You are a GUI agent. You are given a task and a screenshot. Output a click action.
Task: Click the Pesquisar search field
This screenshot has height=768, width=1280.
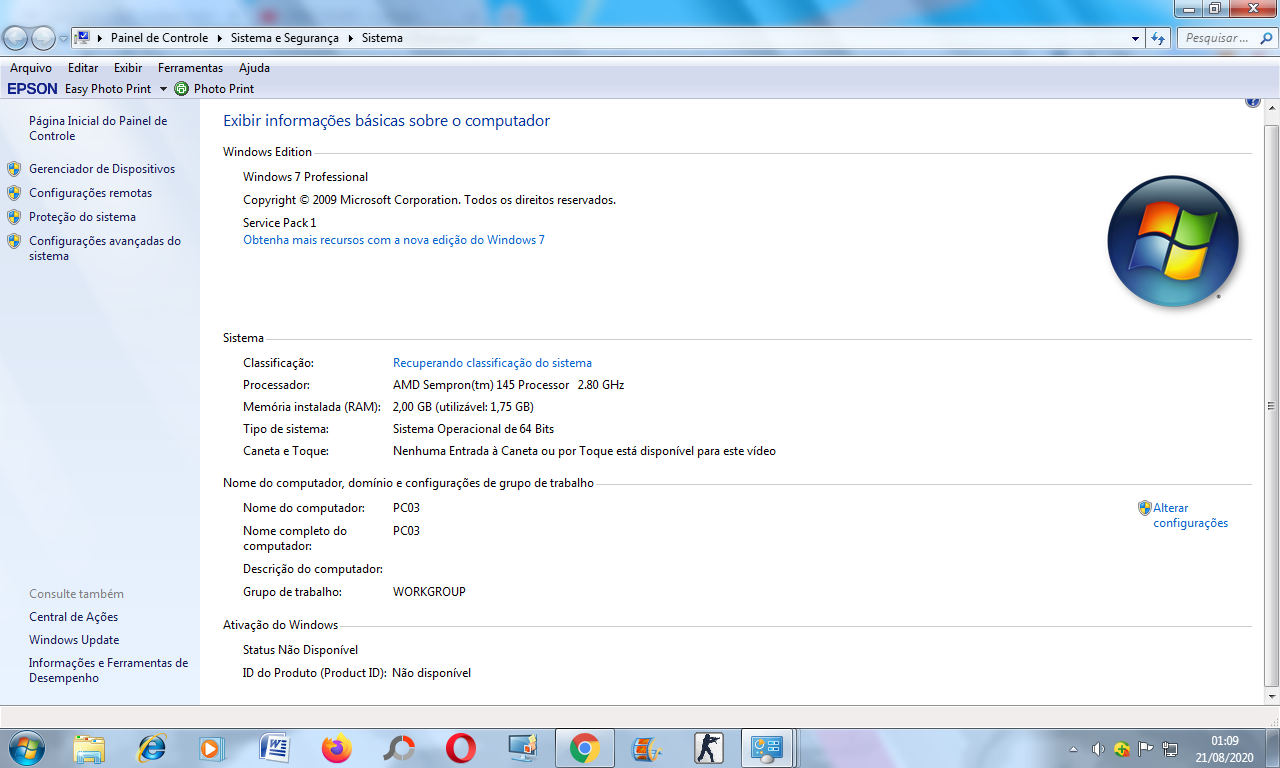pyautogui.click(x=1216, y=38)
